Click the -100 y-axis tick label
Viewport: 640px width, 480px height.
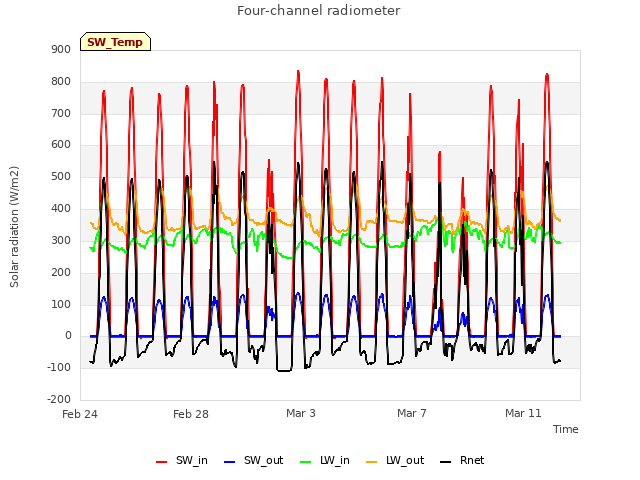click(x=59, y=367)
